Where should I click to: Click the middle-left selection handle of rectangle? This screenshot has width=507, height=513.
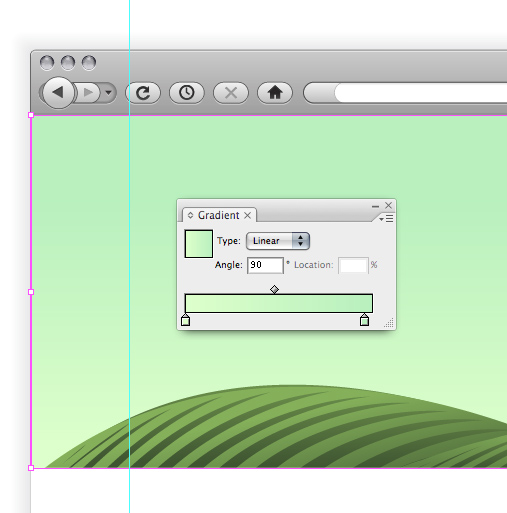point(31,292)
